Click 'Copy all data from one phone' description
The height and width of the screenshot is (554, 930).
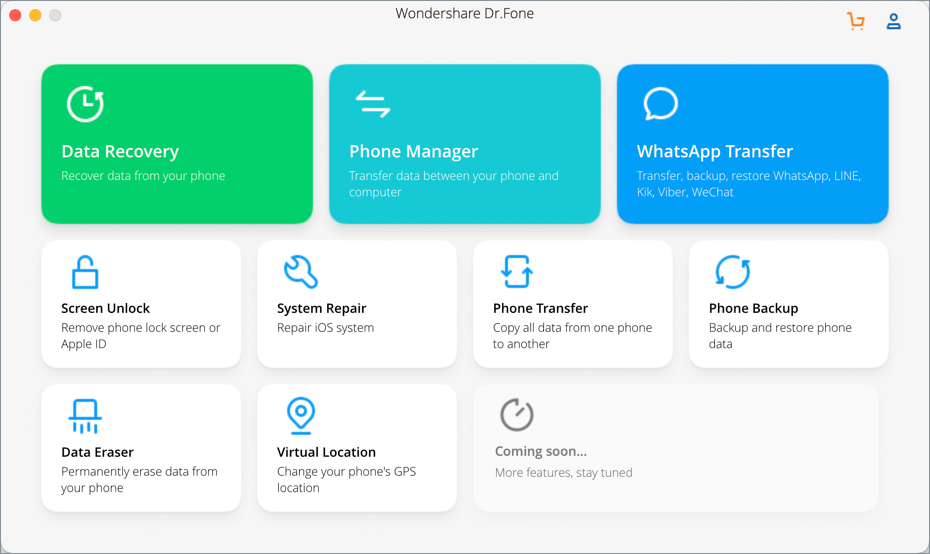572,336
